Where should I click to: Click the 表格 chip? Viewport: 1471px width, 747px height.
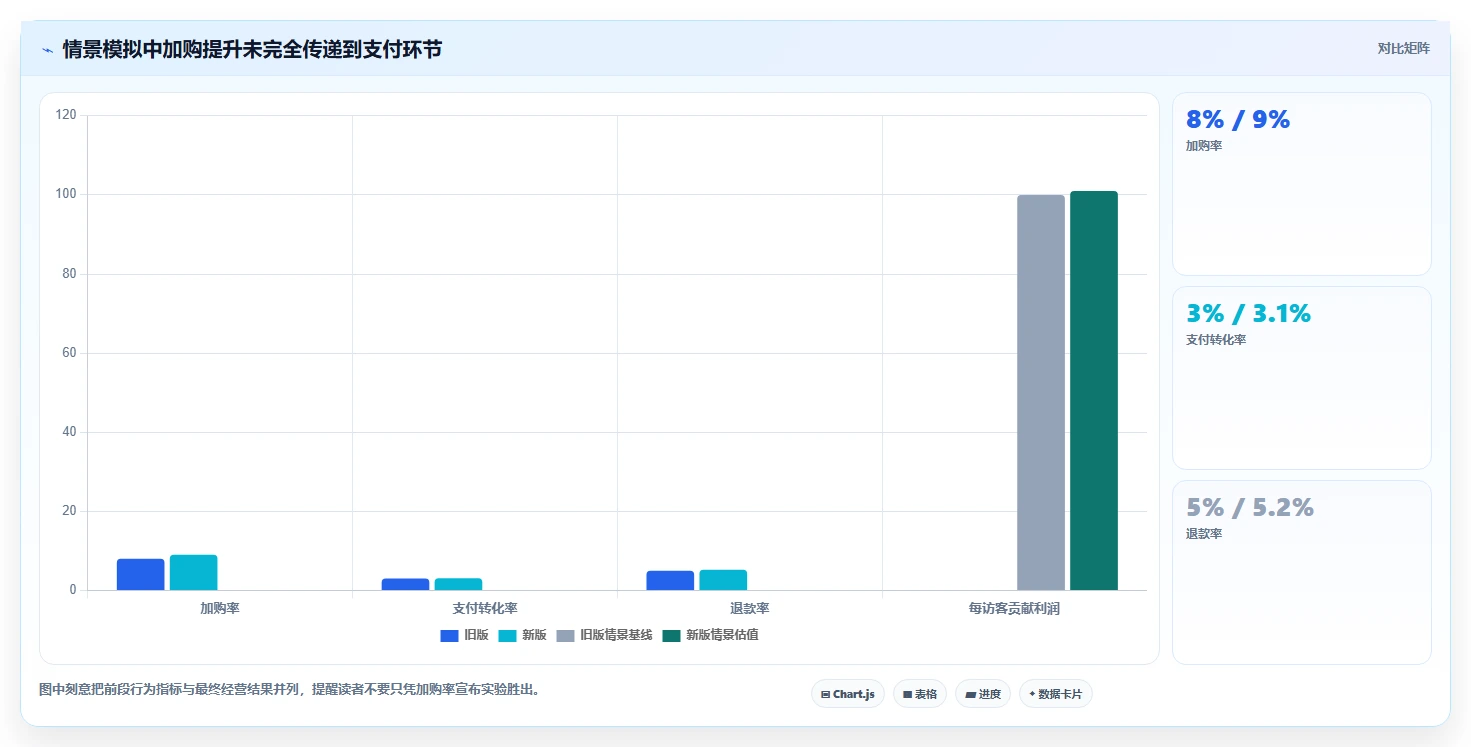[x=920, y=694]
